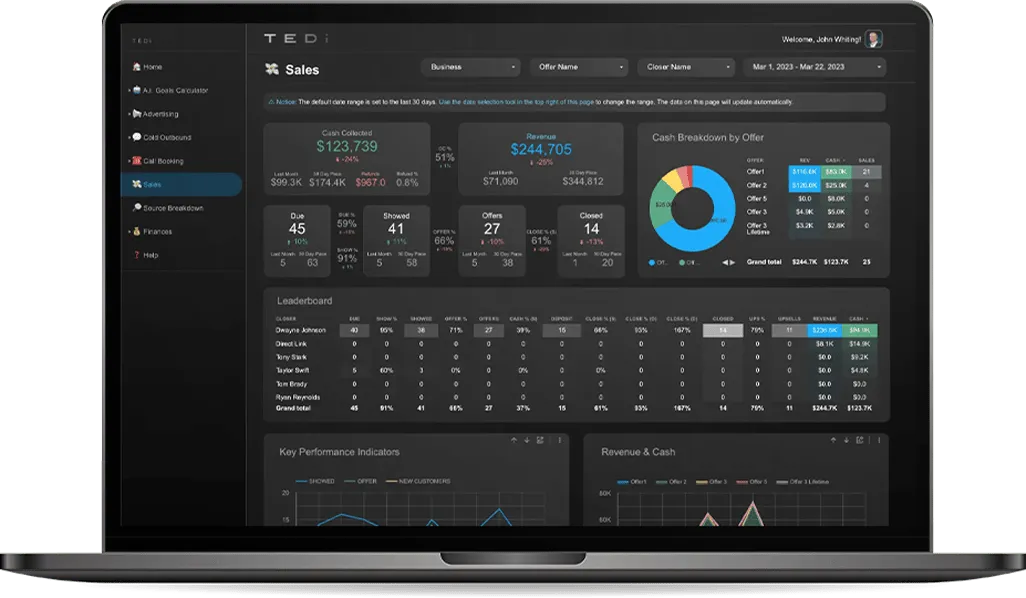Image resolution: width=1026 pixels, height=598 pixels.
Task: Toggle Offer 2 series in Revenue & Cash legend
Action: click(x=671, y=482)
